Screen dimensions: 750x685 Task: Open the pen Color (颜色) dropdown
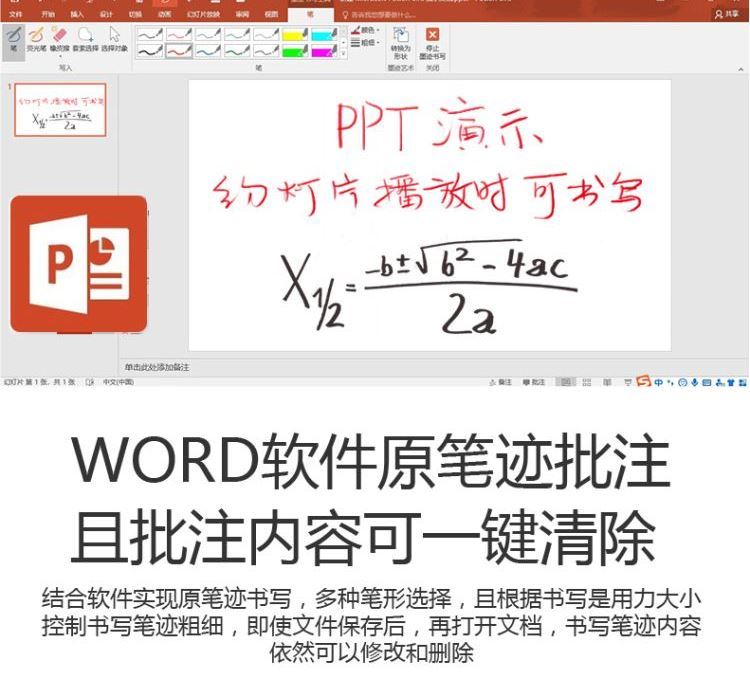tap(365, 30)
